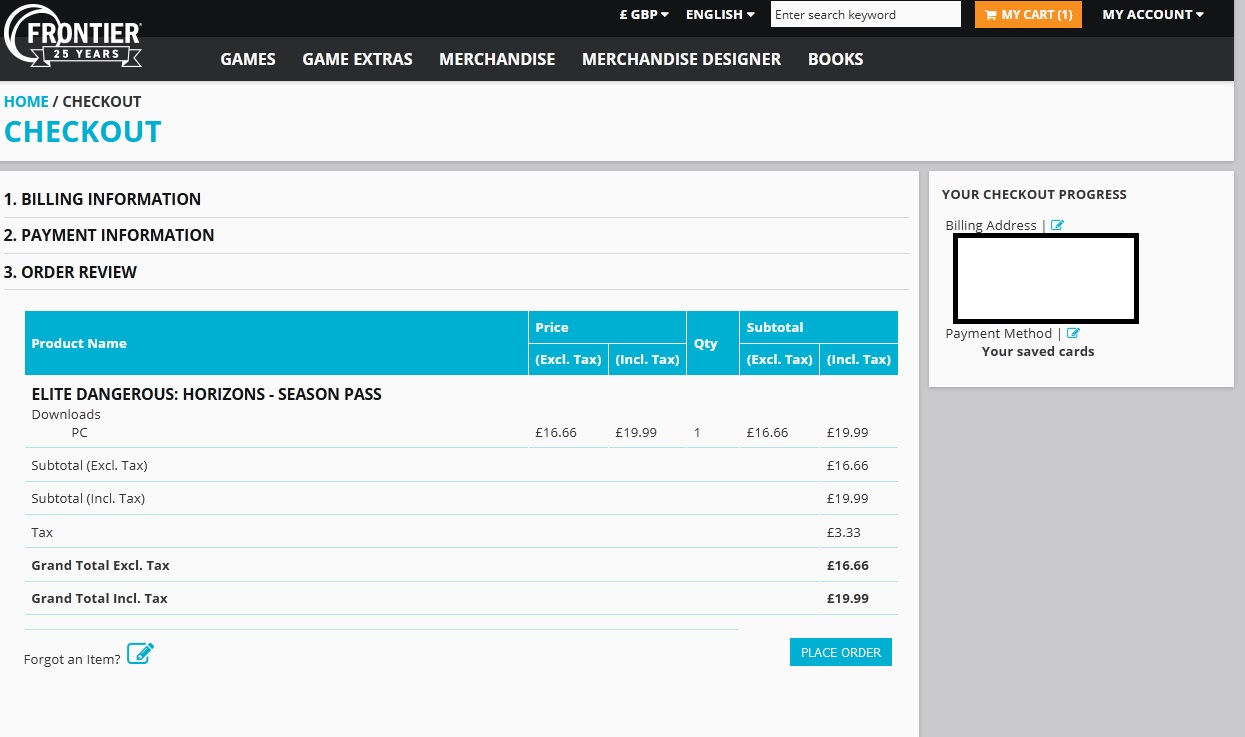Image resolution: width=1245 pixels, height=737 pixels.
Task: Edit Payment Method using the pencil icon
Action: point(1073,333)
